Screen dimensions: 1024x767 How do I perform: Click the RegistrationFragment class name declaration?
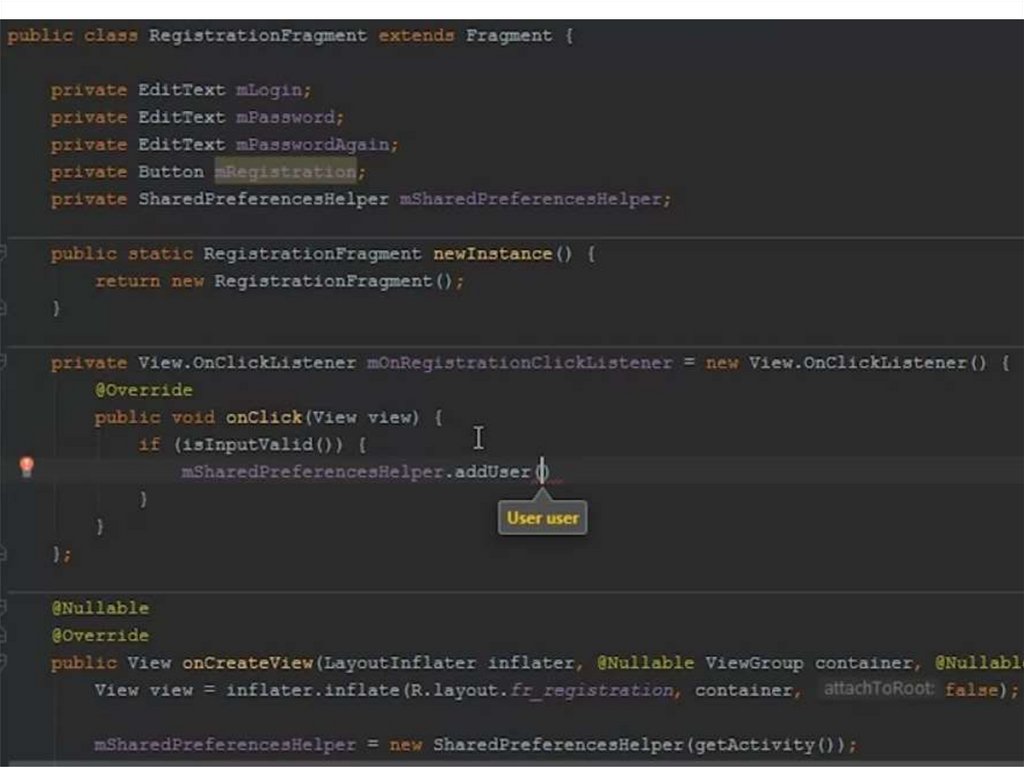pos(258,36)
